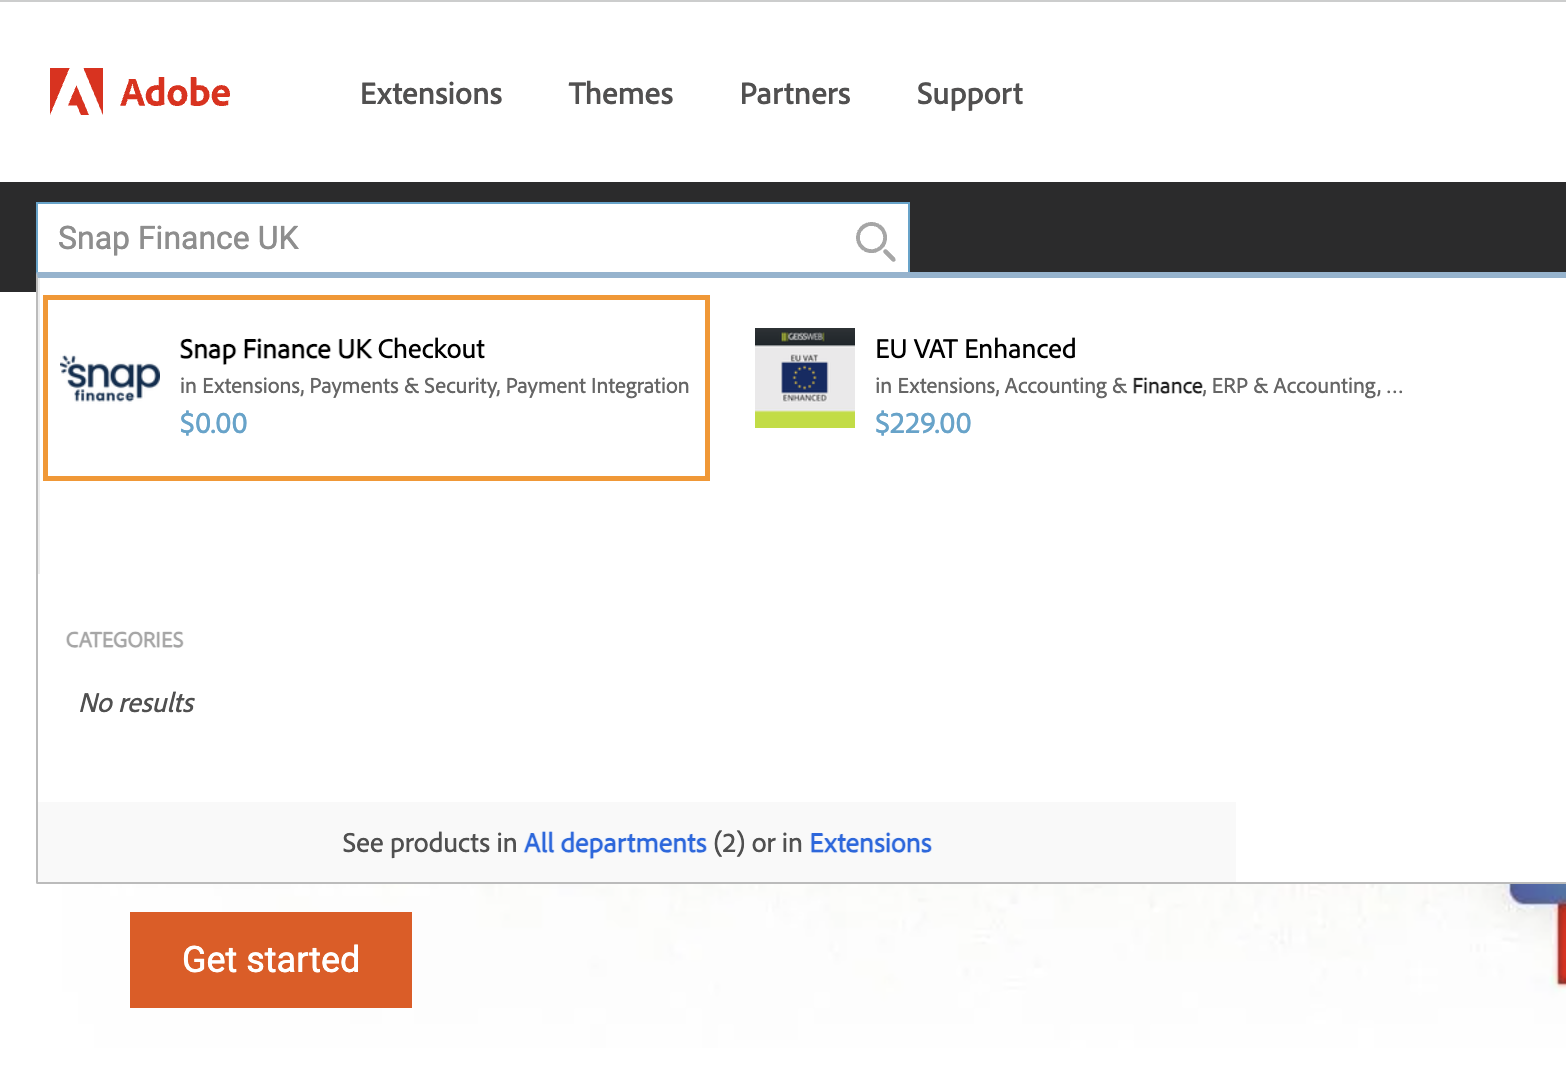Click the search magnifier icon

click(874, 240)
